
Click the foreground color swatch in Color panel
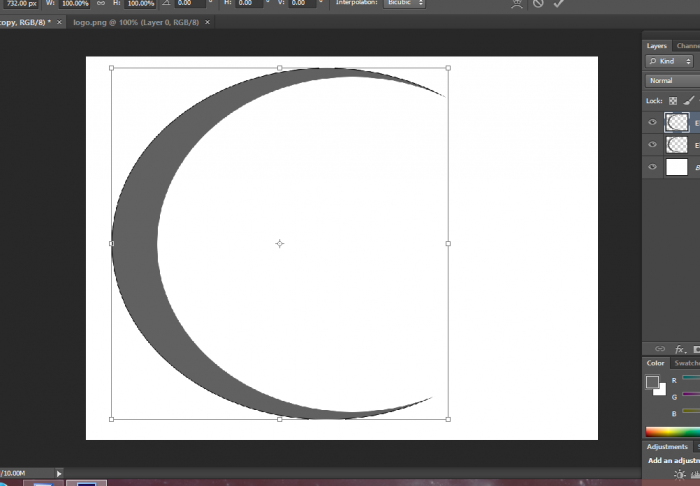(x=652, y=382)
